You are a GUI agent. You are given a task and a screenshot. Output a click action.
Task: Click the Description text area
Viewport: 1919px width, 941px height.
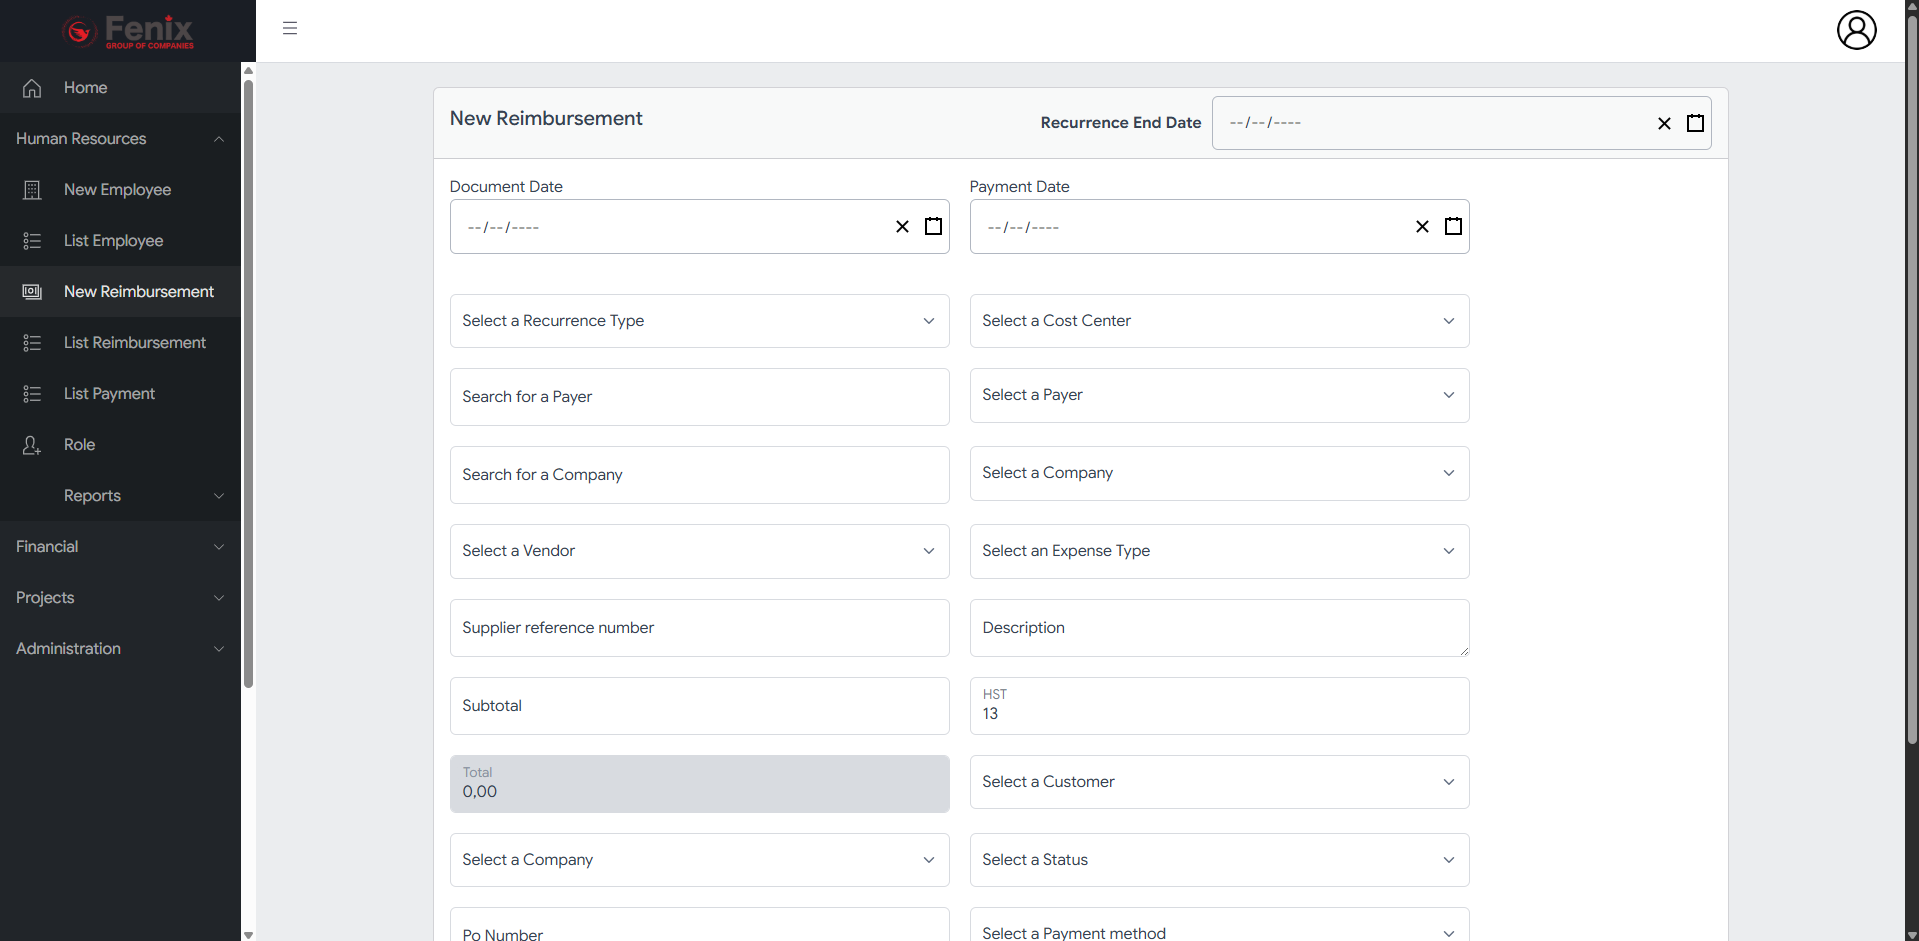click(x=1219, y=628)
